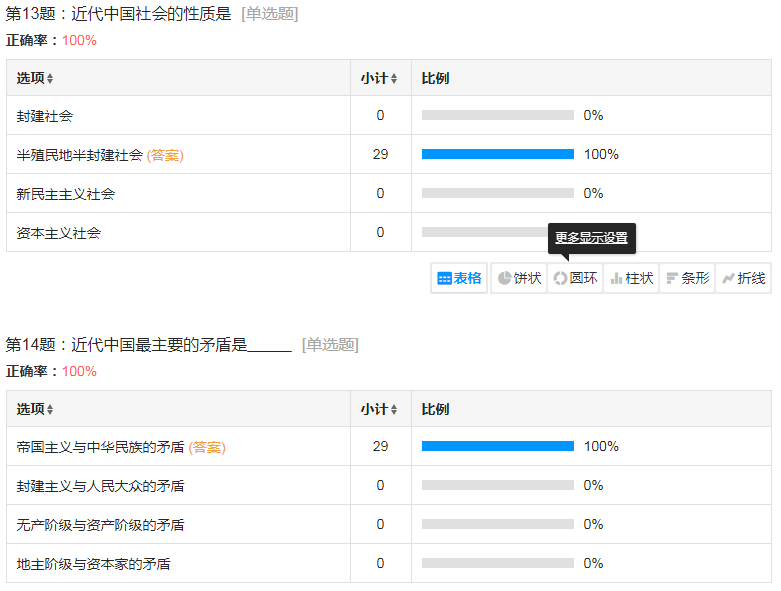This screenshot has height=591, width=781.
Task: Select the 封建社会 option row
Action: (45, 116)
